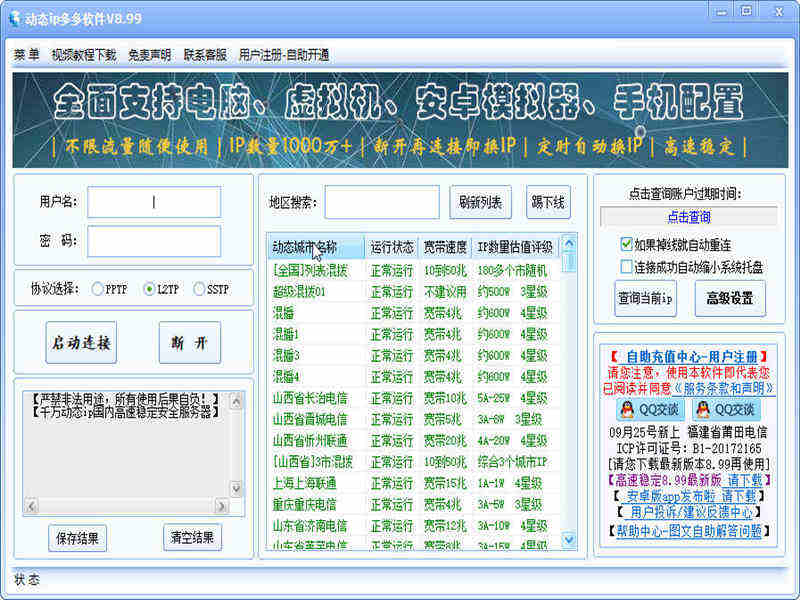
Task: Click the result log's scroll right arrow
Action: point(221,506)
